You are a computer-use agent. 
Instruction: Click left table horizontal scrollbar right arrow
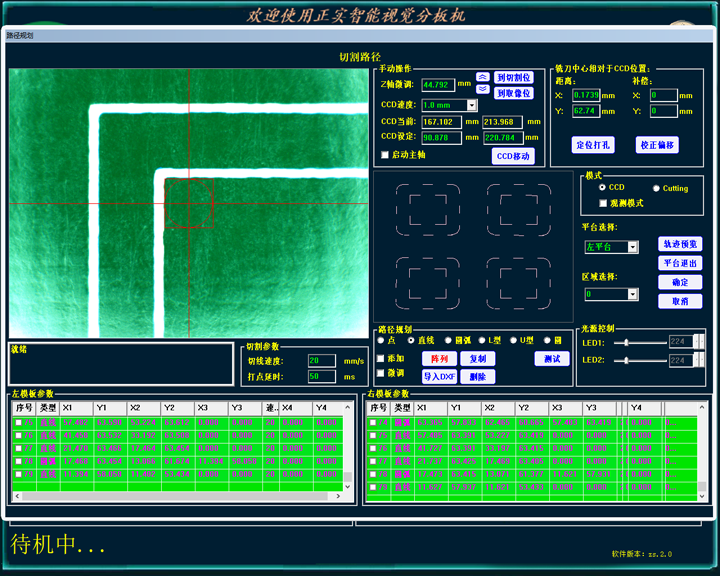click(x=338, y=496)
